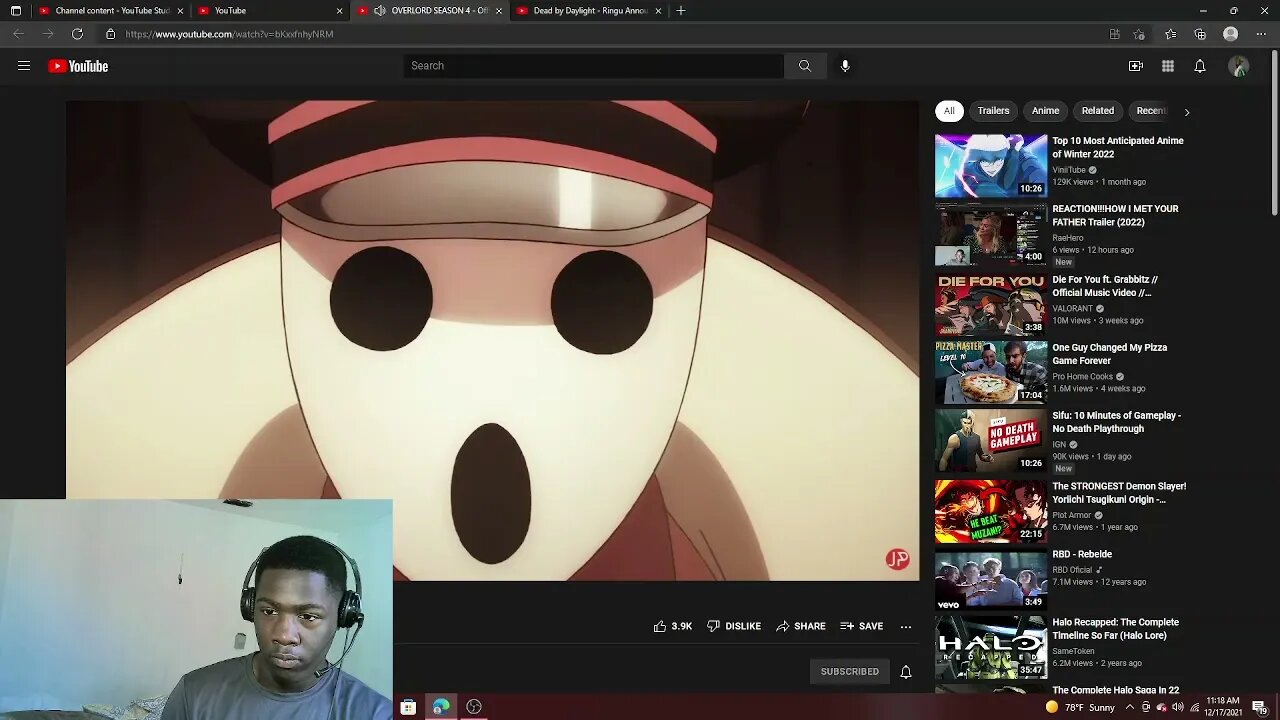Open the more actions ellipsis menu
The image size is (1280, 720).
click(x=906, y=626)
